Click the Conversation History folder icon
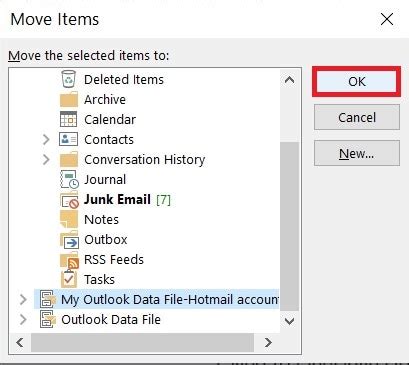This screenshot has width=409, height=365. tap(69, 159)
